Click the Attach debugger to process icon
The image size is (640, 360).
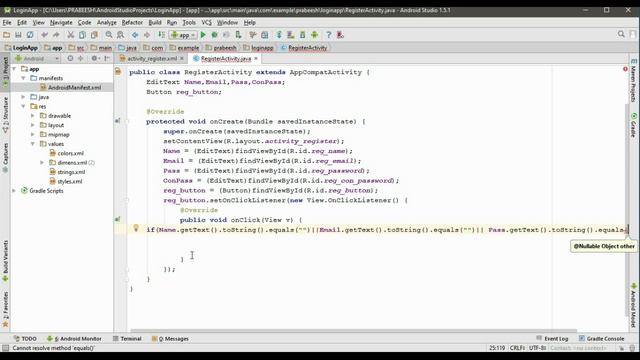point(238,35)
